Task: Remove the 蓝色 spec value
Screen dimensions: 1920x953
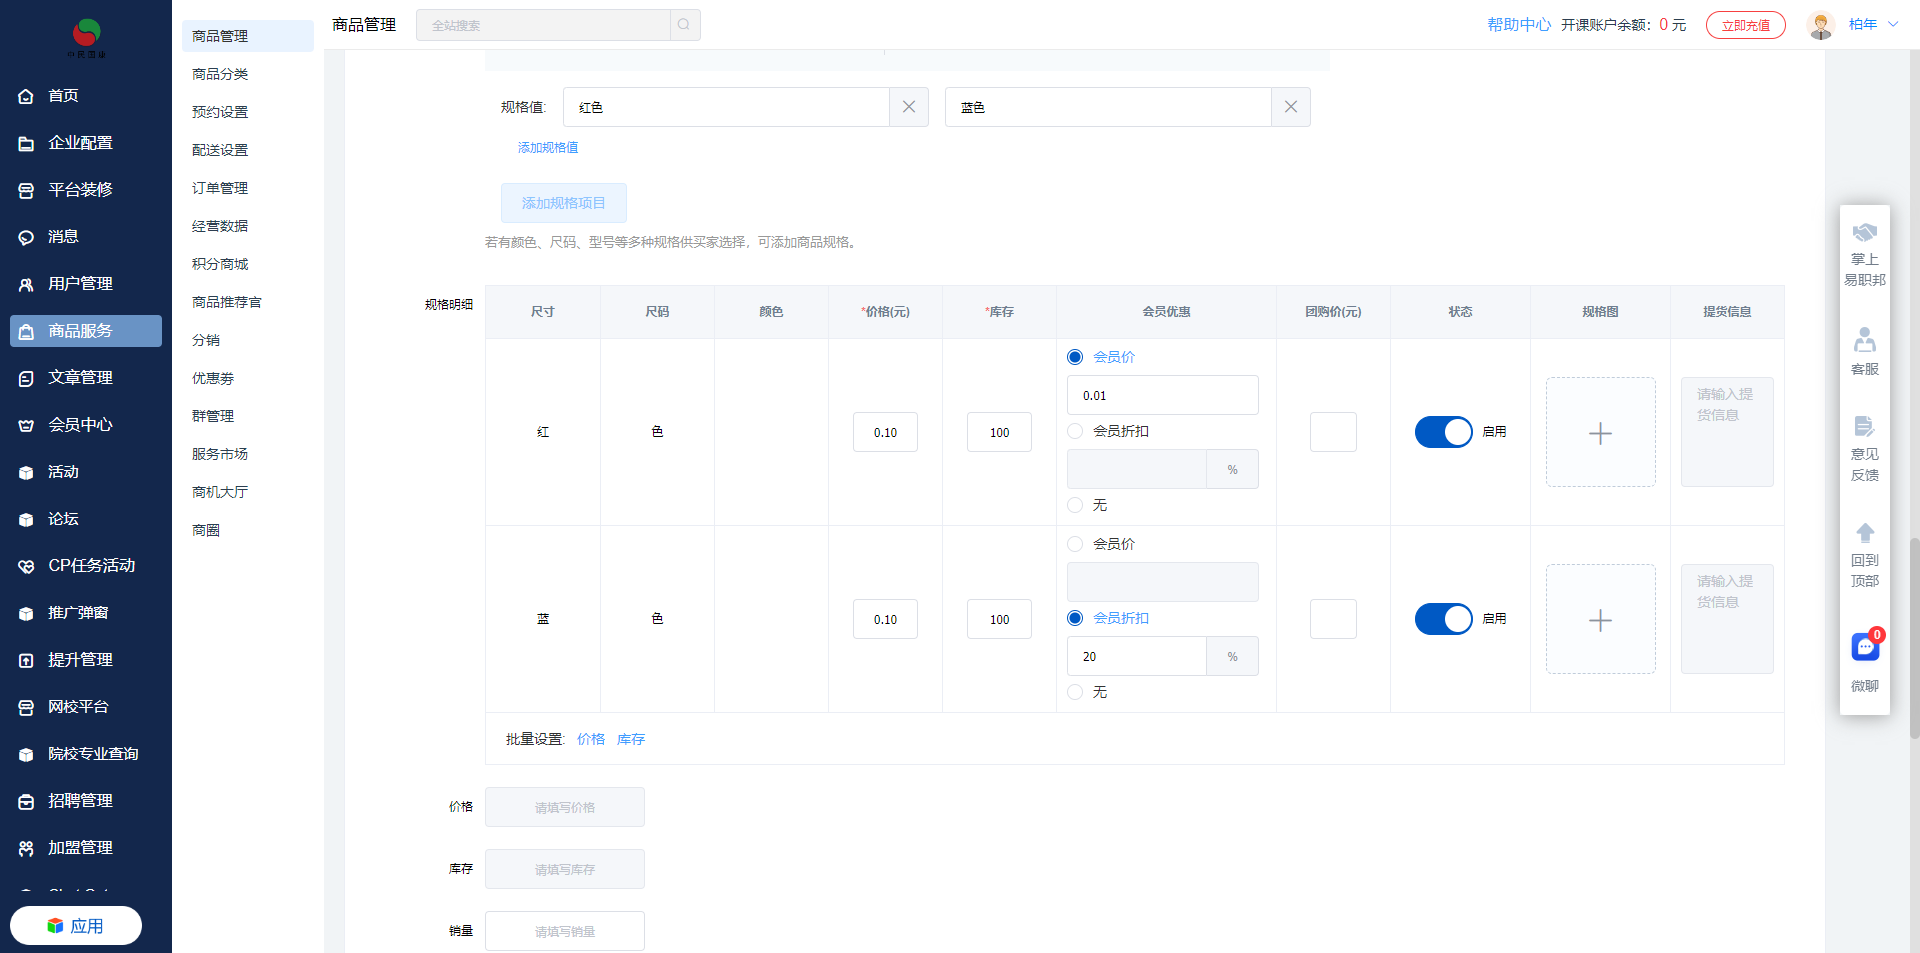Action: (x=1290, y=107)
